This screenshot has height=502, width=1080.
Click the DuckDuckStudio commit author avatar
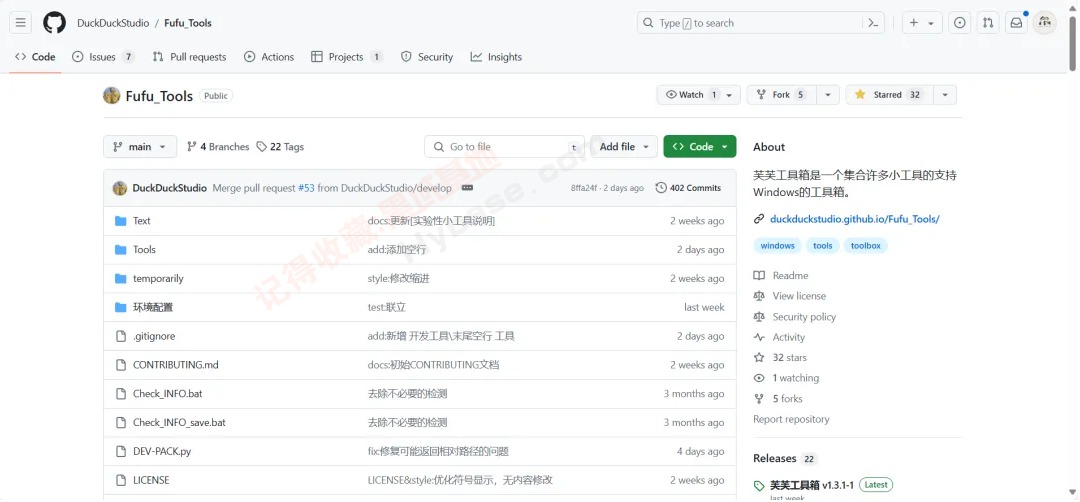click(120, 188)
